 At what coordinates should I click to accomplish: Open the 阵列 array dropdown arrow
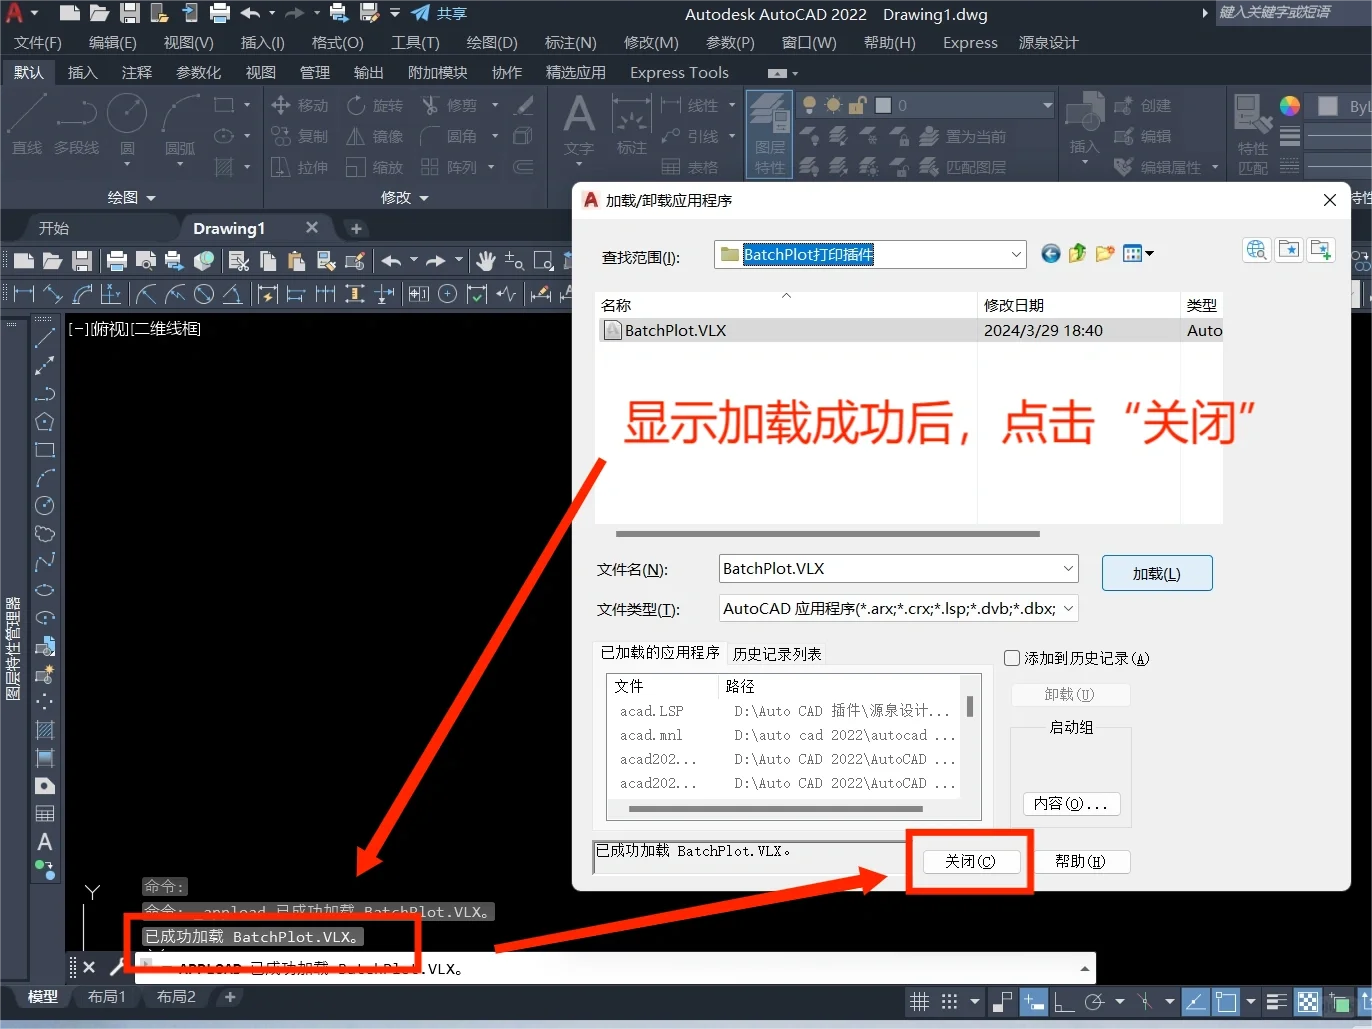491,167
